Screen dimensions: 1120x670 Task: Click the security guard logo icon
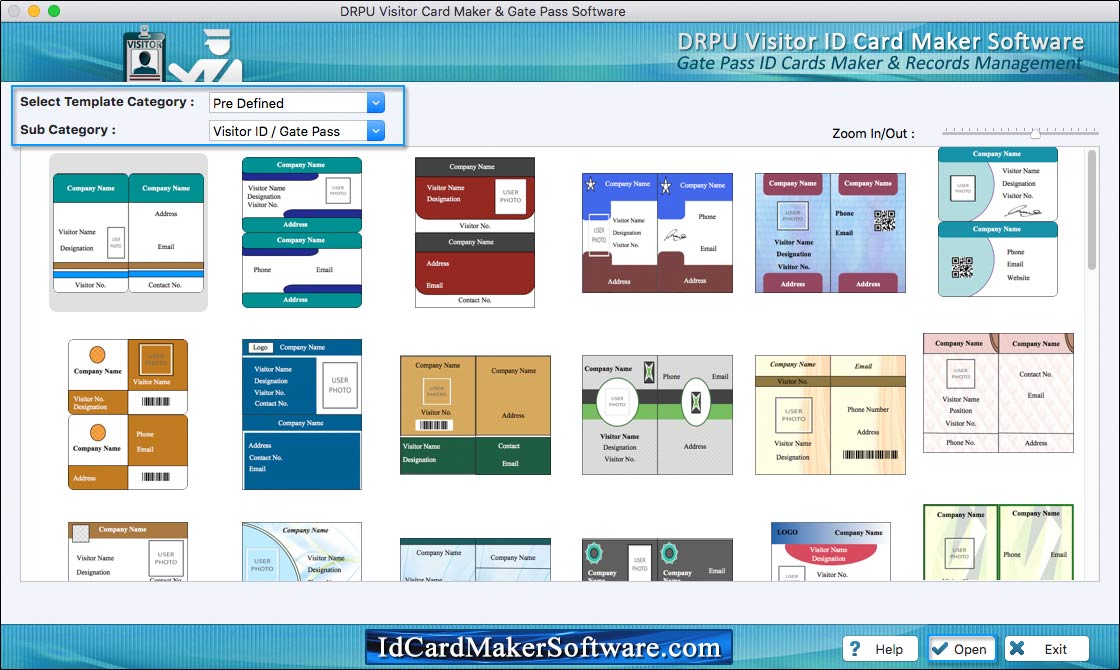coord(207,56)
